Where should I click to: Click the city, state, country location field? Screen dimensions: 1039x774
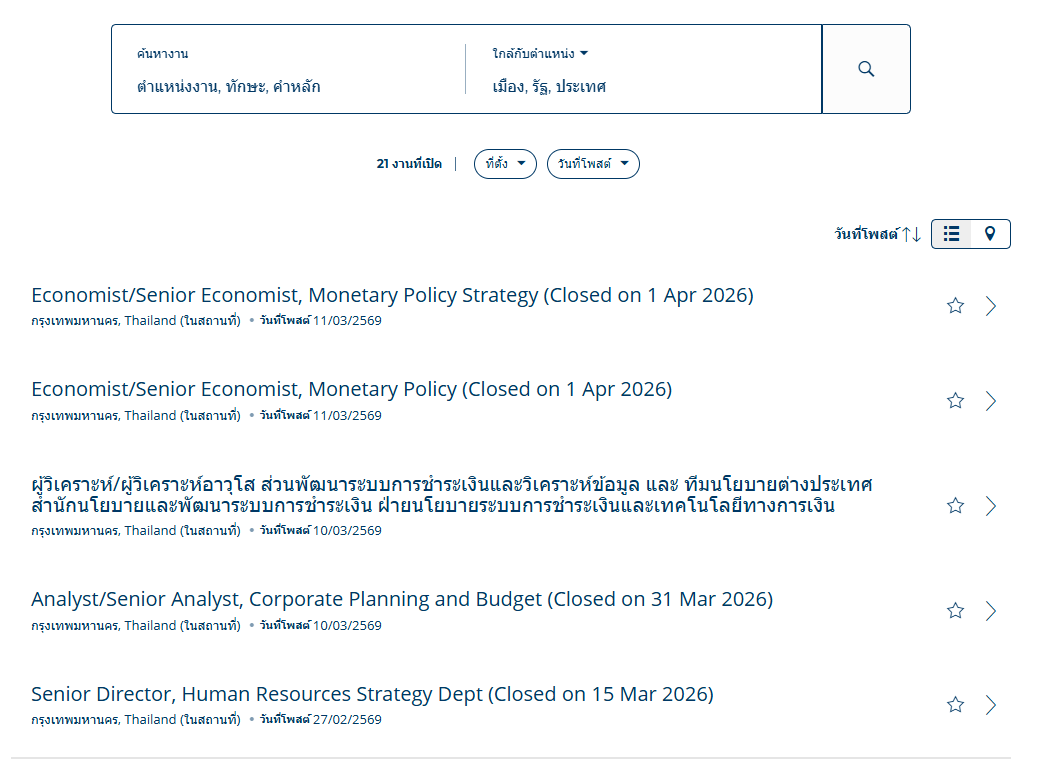point(640,86)
